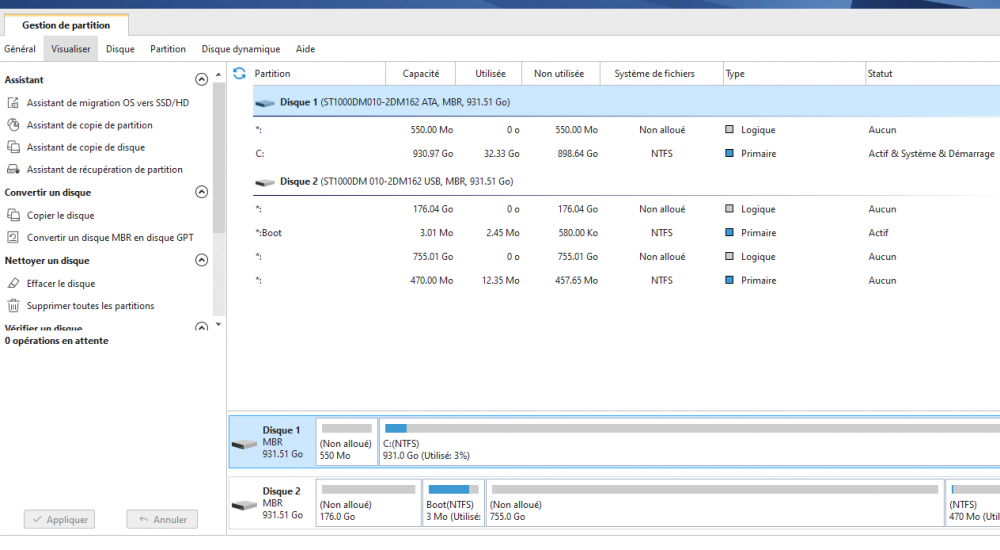
Task: Click the disk copy wizard icon
Action: coord(14,147)
